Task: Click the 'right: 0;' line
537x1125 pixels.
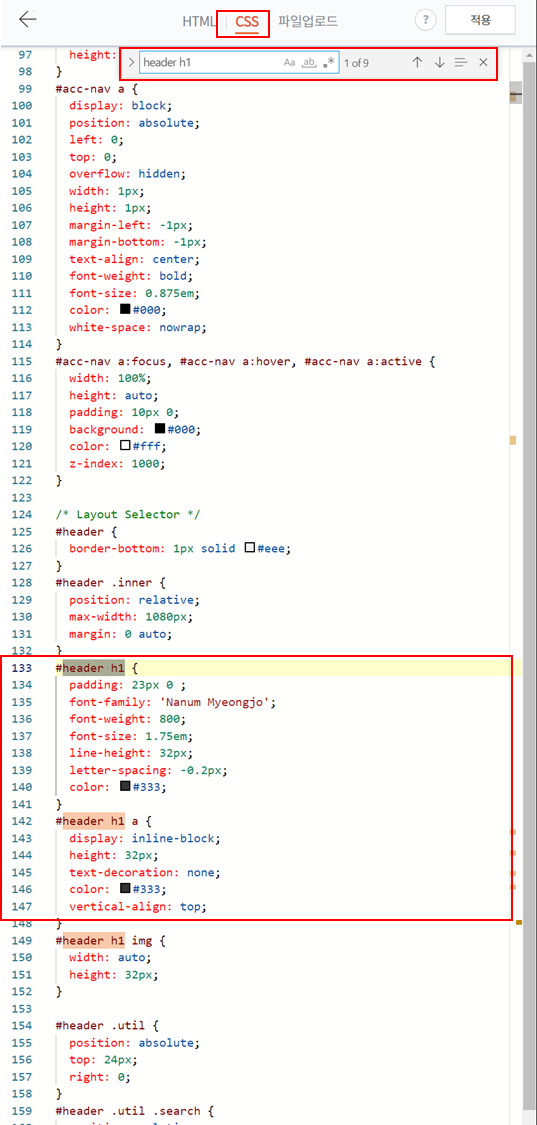Action: point(101,1076)
